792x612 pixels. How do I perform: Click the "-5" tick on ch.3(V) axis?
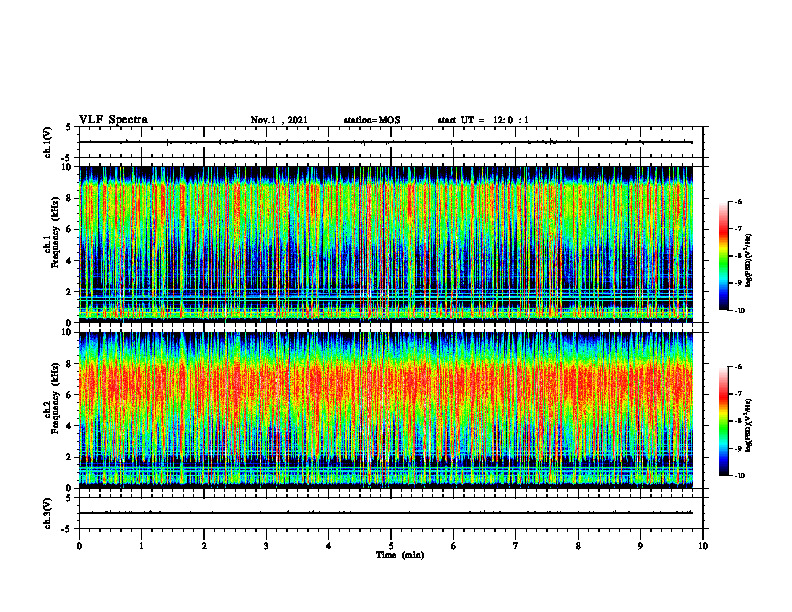(67, 529)
